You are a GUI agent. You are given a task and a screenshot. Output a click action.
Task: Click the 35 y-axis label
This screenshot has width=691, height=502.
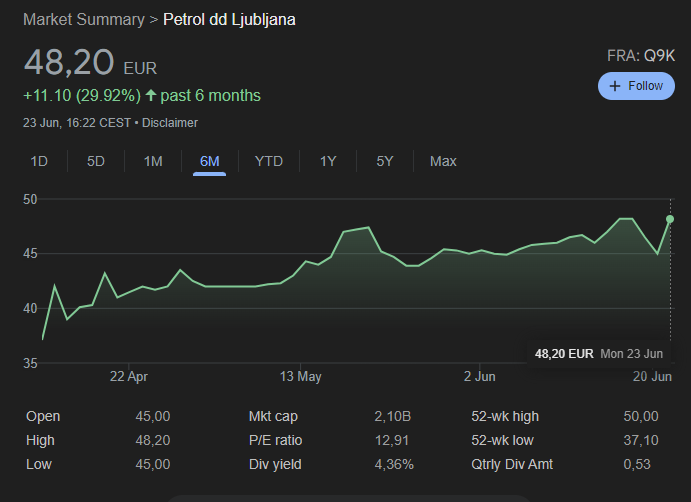point(30,363)
